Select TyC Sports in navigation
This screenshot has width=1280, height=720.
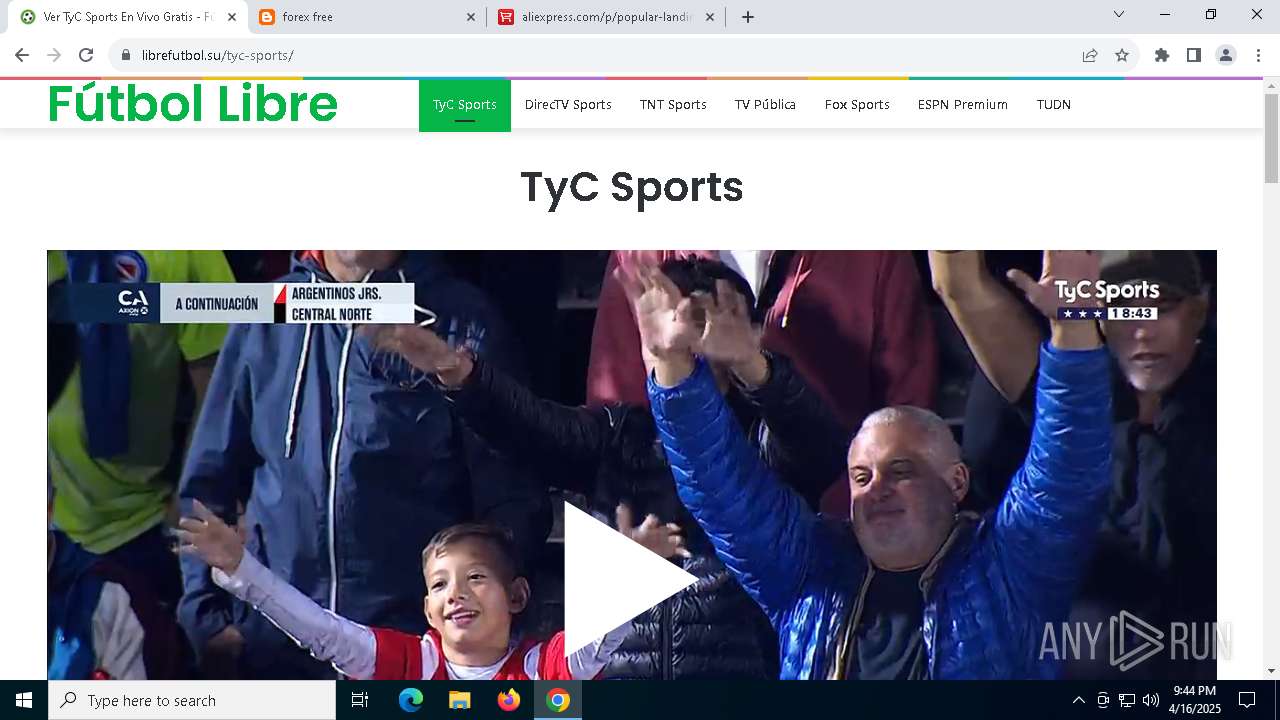click(465, 105)
